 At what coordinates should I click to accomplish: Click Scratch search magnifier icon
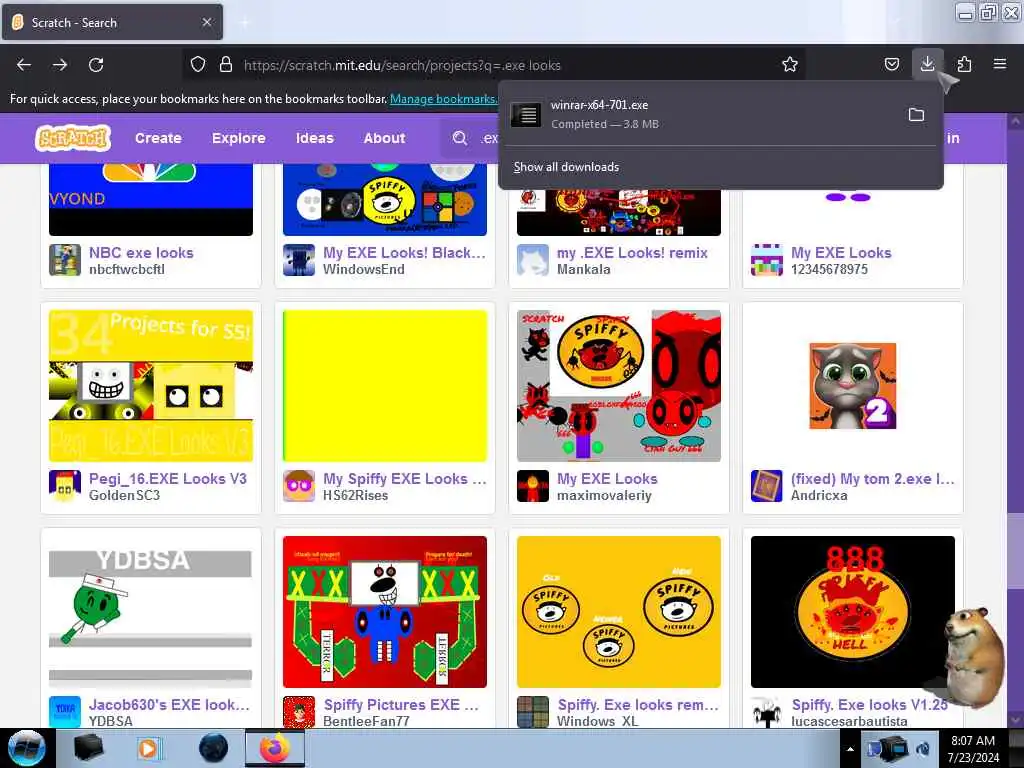click(x=460, y=138)
